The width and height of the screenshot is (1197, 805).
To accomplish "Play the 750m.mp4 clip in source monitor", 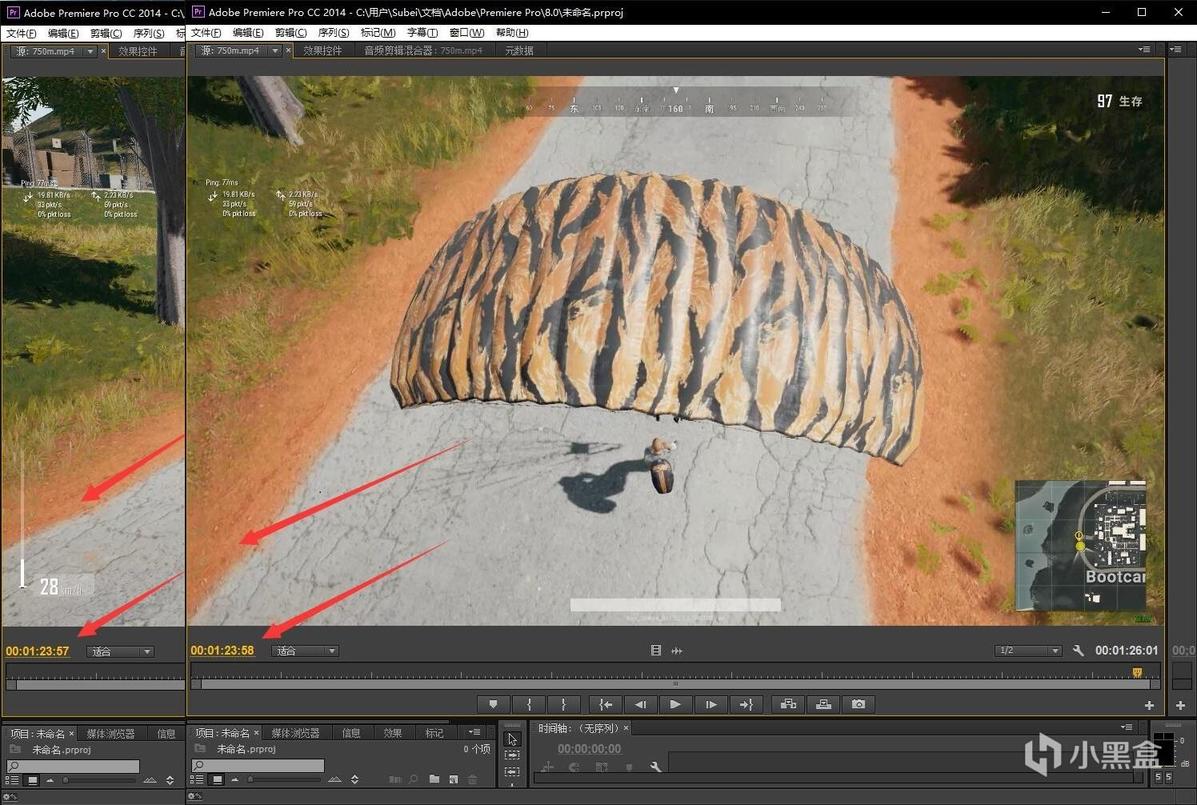I will pyautogui.click(x=676, y=704).
